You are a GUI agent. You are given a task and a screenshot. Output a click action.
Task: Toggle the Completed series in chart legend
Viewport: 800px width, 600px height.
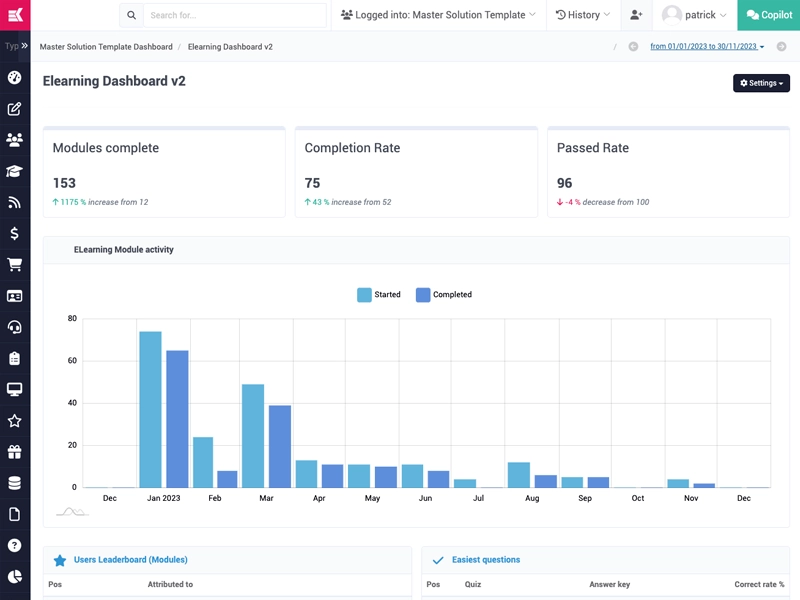click(443, 295)
